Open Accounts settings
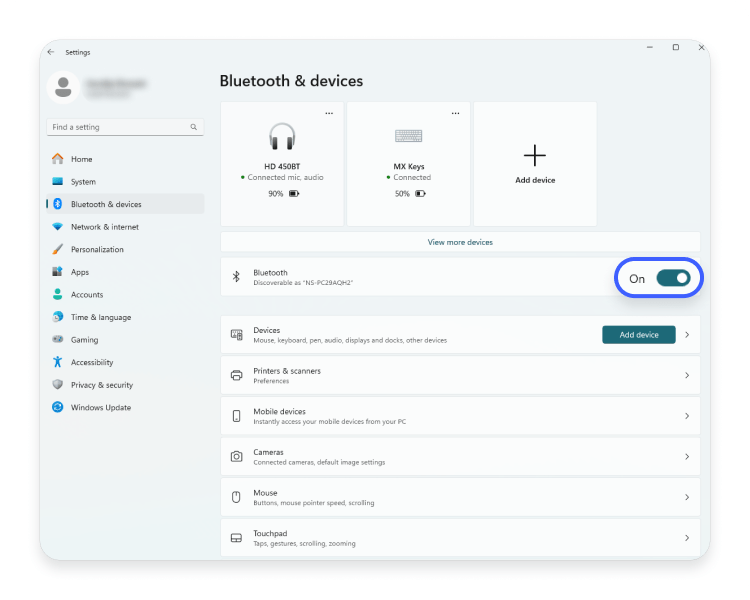The width and height of the screenshot is (750, 600). click(x=125, y=294)
